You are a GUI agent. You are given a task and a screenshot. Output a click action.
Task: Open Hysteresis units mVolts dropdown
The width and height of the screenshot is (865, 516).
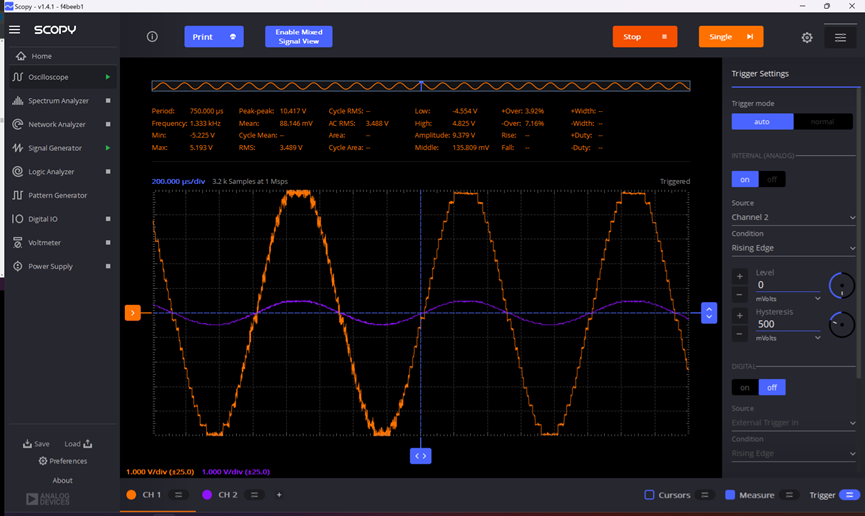(x=788, y=338)
